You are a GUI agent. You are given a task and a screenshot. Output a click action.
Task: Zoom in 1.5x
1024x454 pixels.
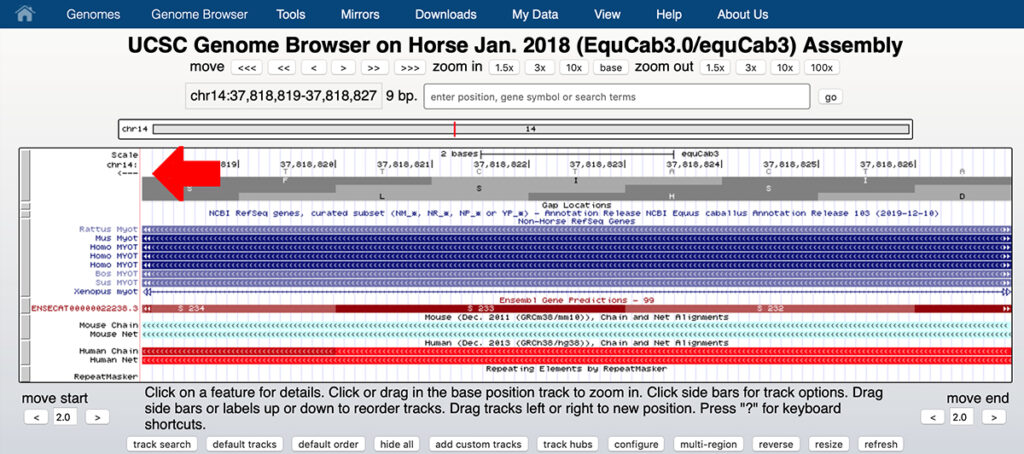tap(503, 68)
